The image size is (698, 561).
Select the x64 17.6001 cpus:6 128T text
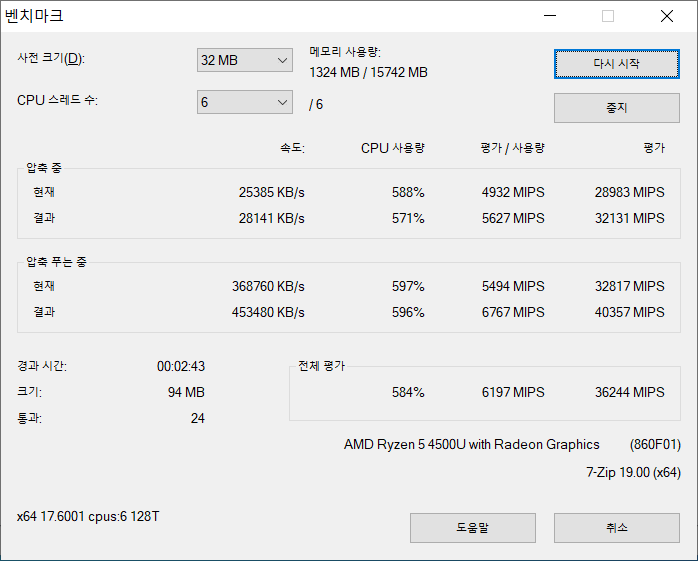[88, 516]
